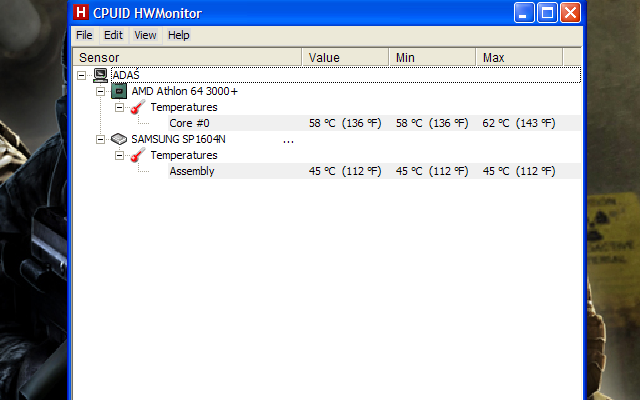Select the Assembly row
Viewport: 640px width, 400px height.
point(374,171)
